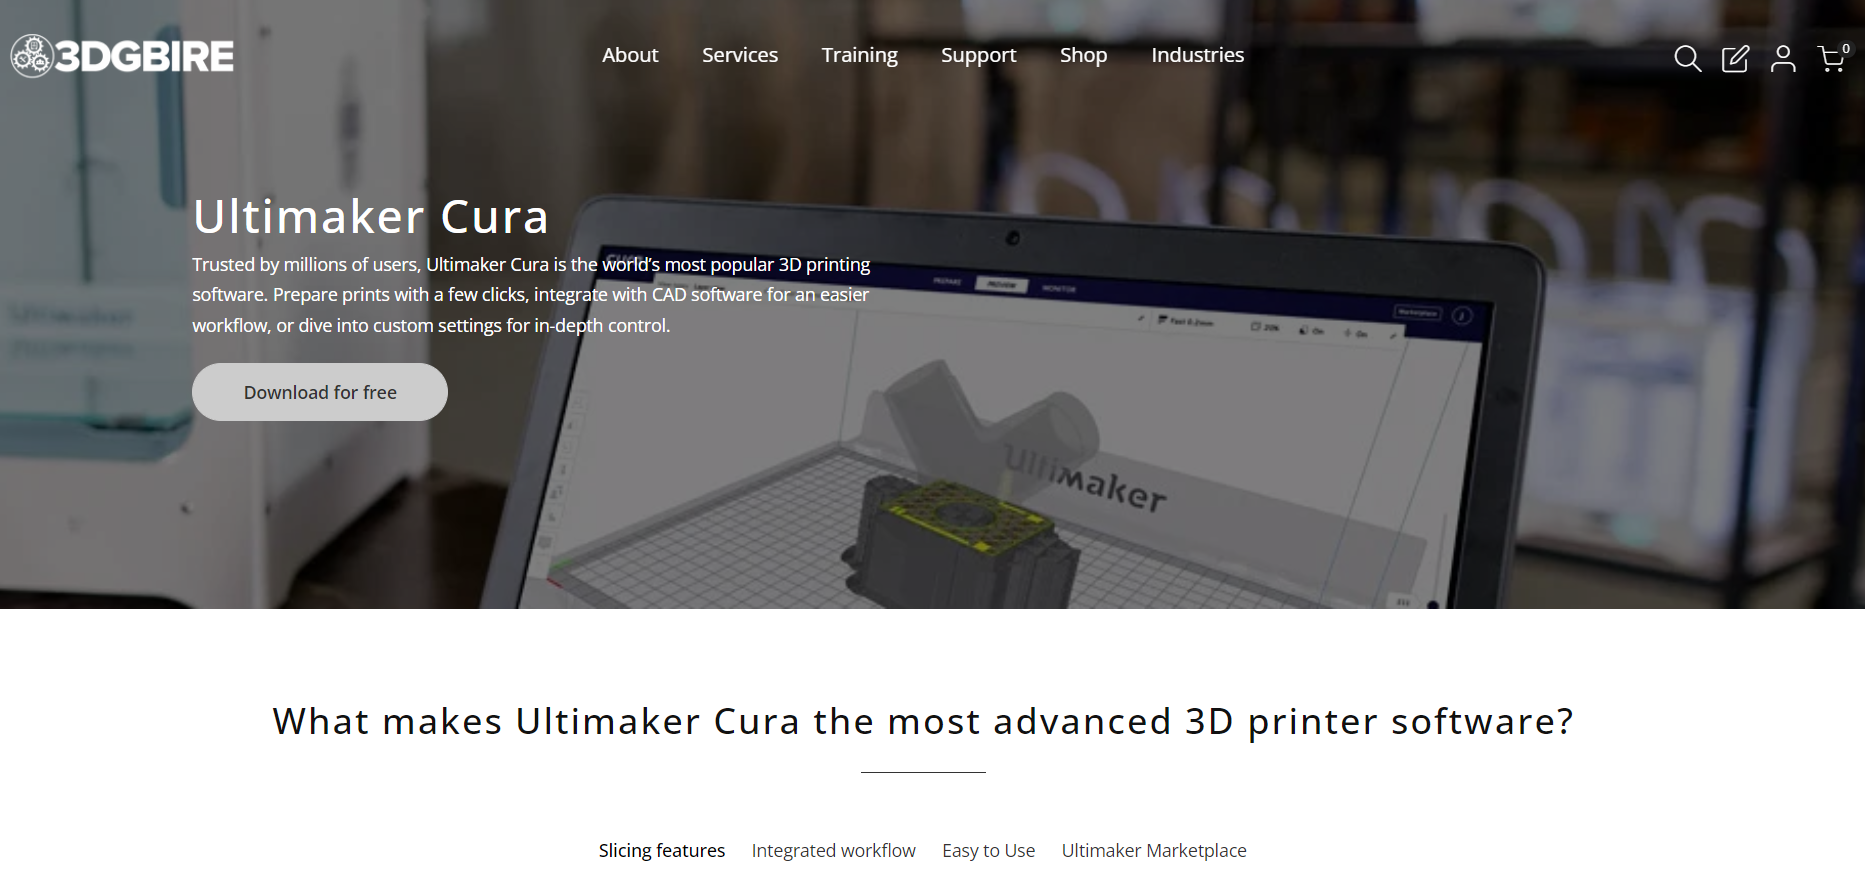
Task: Switch to Easy to Use tab
Action: [988, 850]
